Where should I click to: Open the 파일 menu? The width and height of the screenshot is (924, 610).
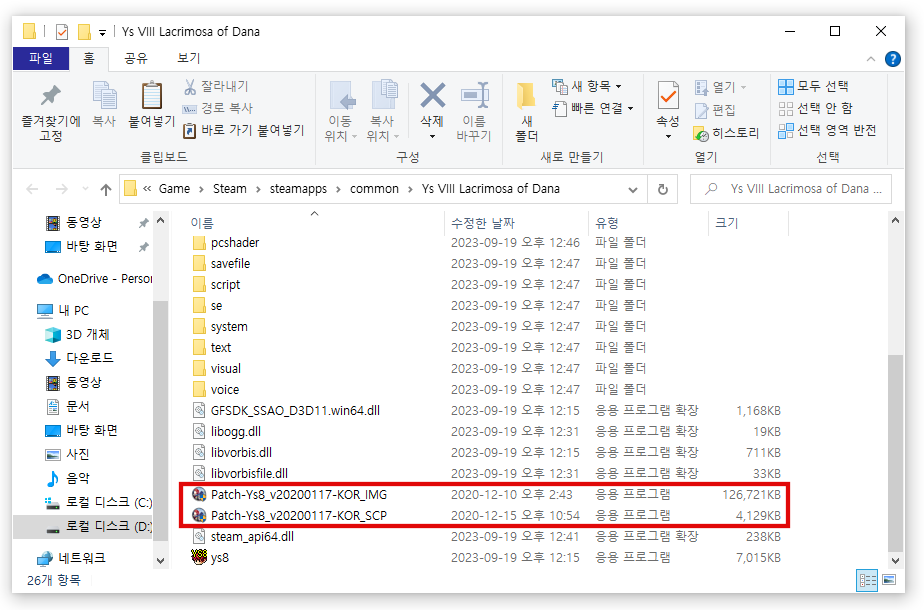40,57
